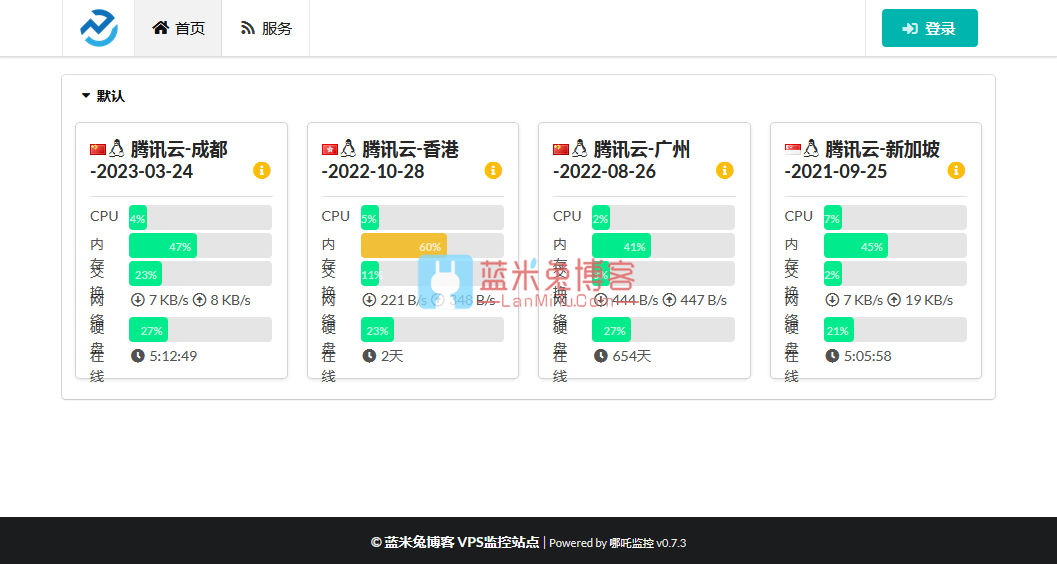Click 新加坡 memory 45% progress bar
This screenshot has height=564, width=1057.
coord(895,246)
